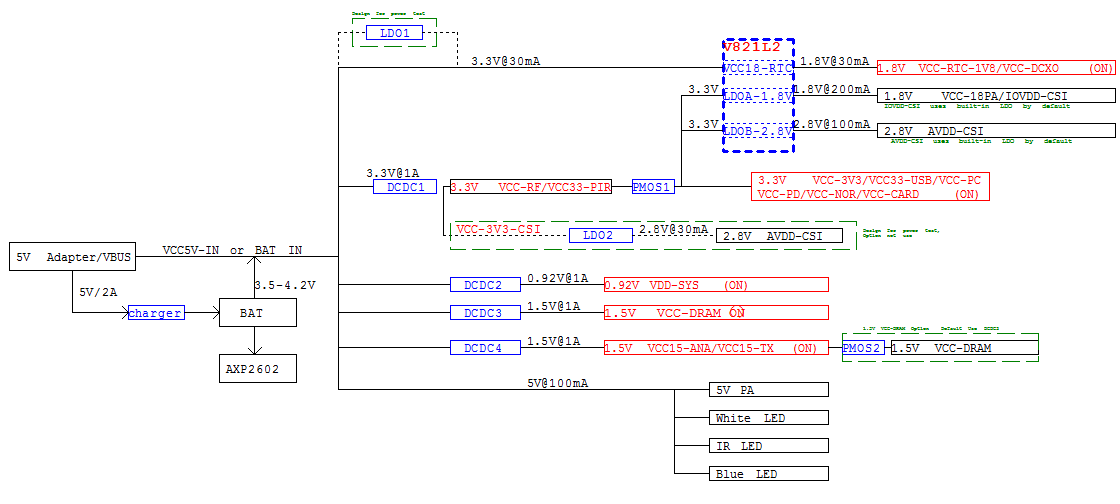This screenshot has width=1120, height=504.
Task: Click the "1.5V@1A" label after DCDC3
Action: pyautogui.click(x=554, y=306)
